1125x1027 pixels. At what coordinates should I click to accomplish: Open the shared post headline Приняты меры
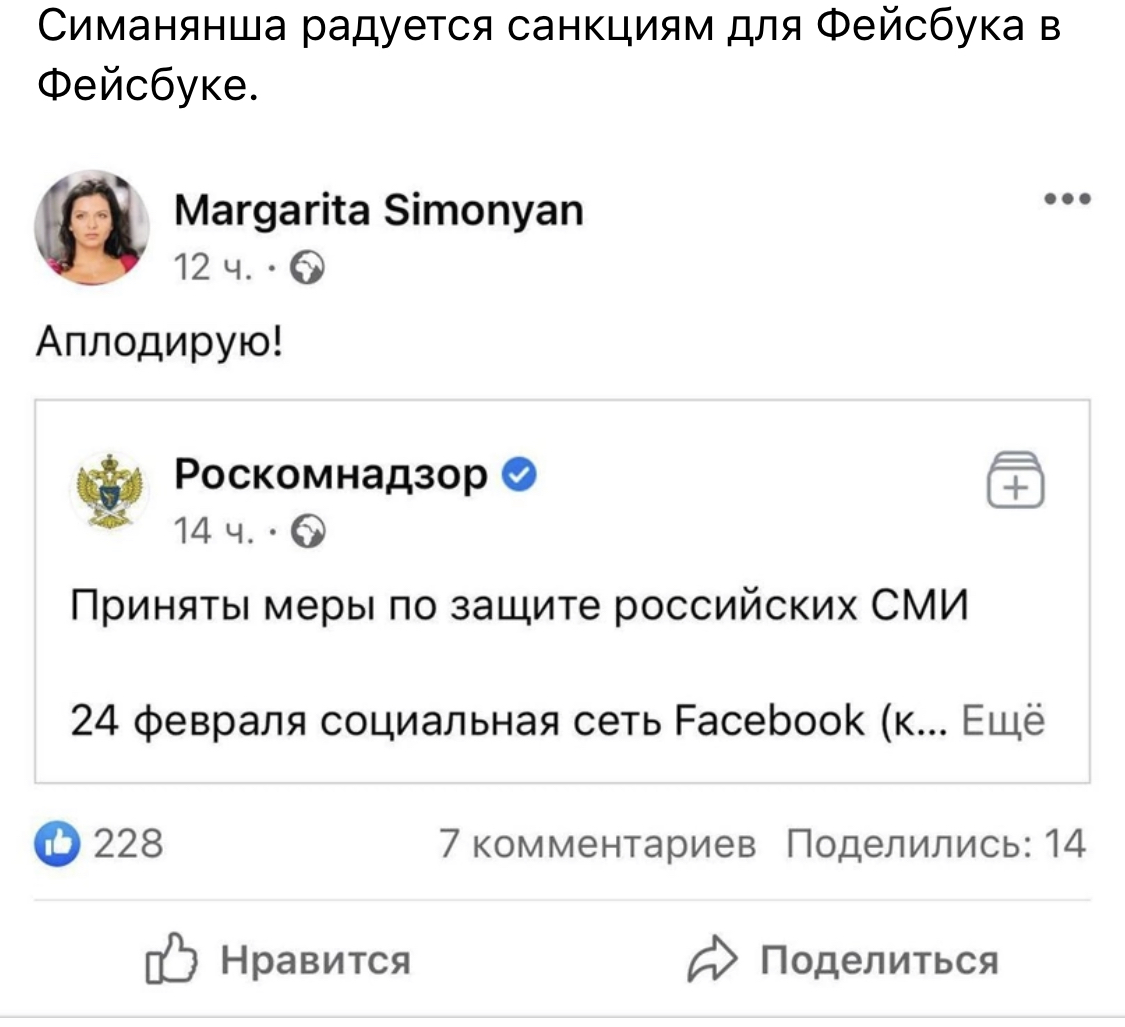click(520, 604)
